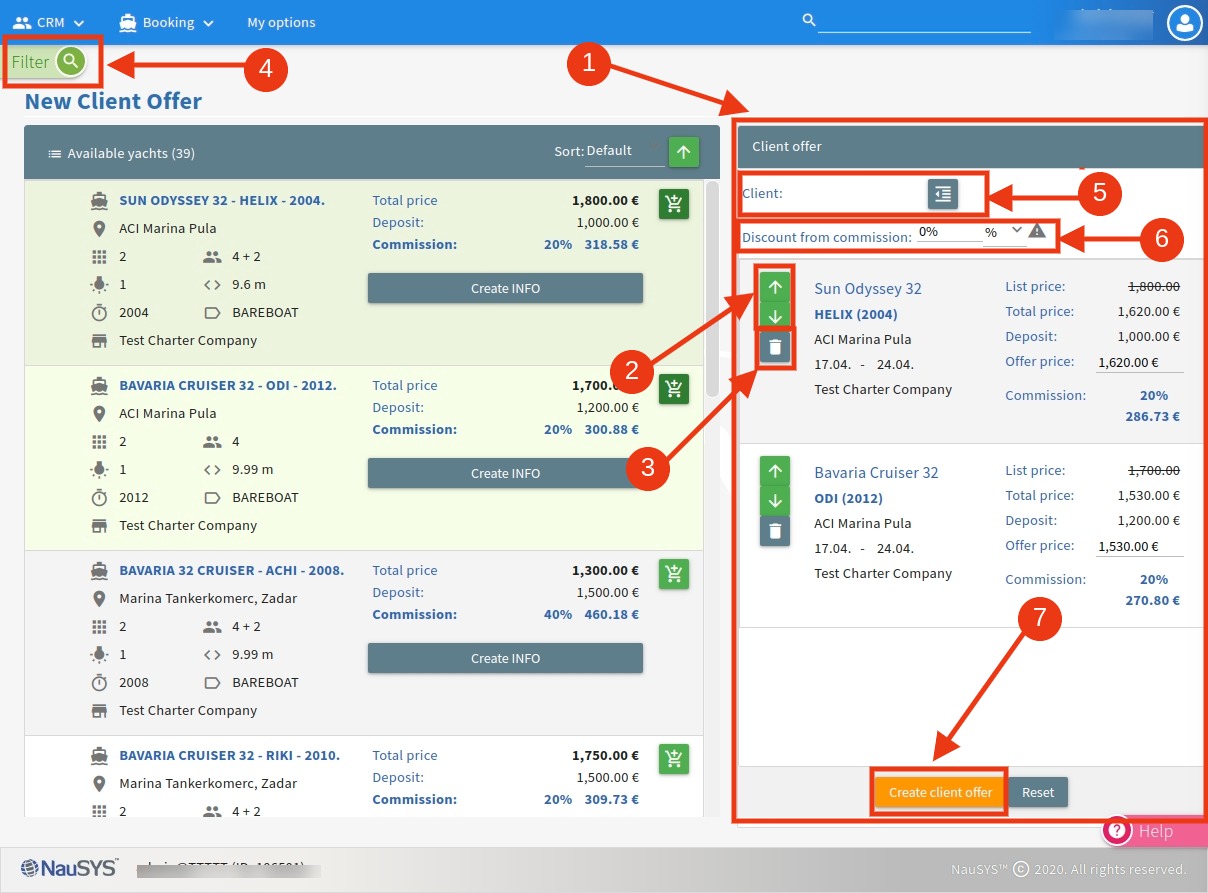Move Sun Odyssey 32 offer down

775,317
